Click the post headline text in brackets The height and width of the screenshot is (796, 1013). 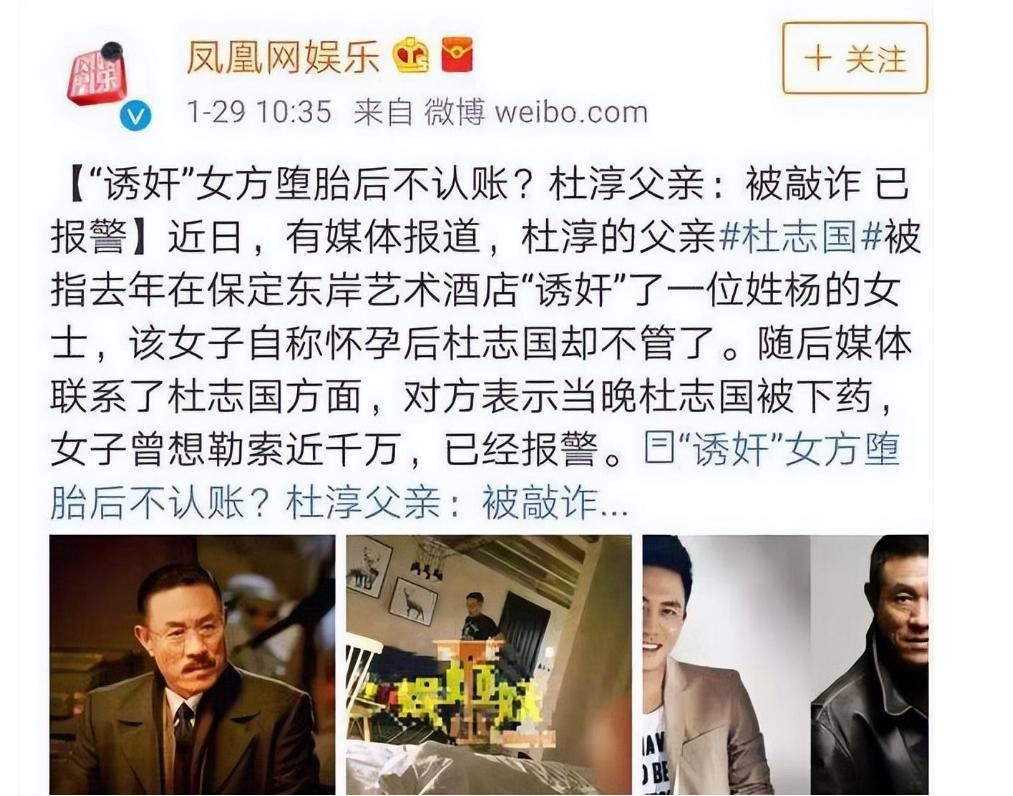479,211
